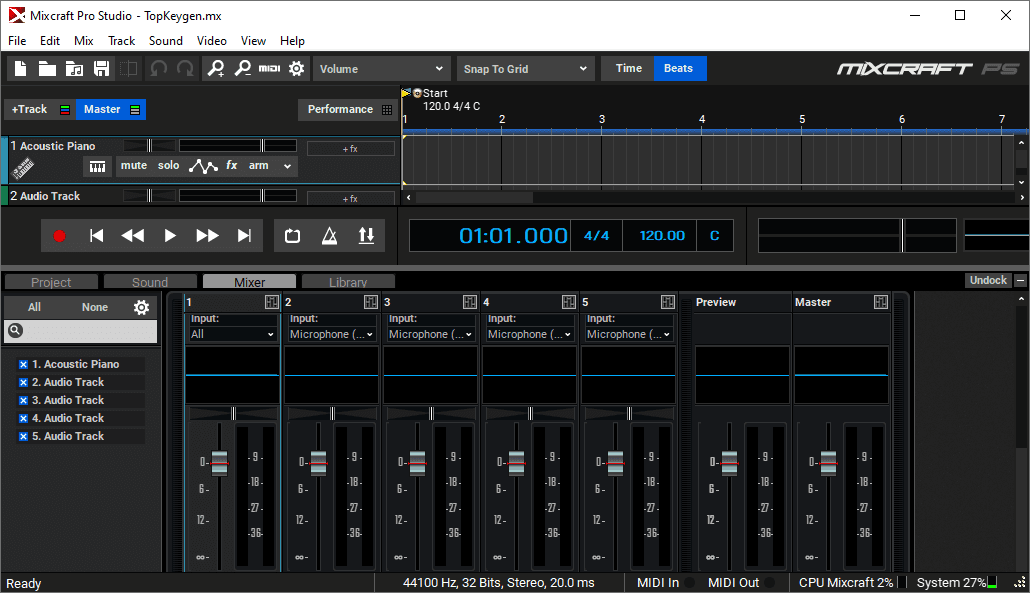
Task: Click the zoom in magnifier icon
Action: (x=215, y=69)
